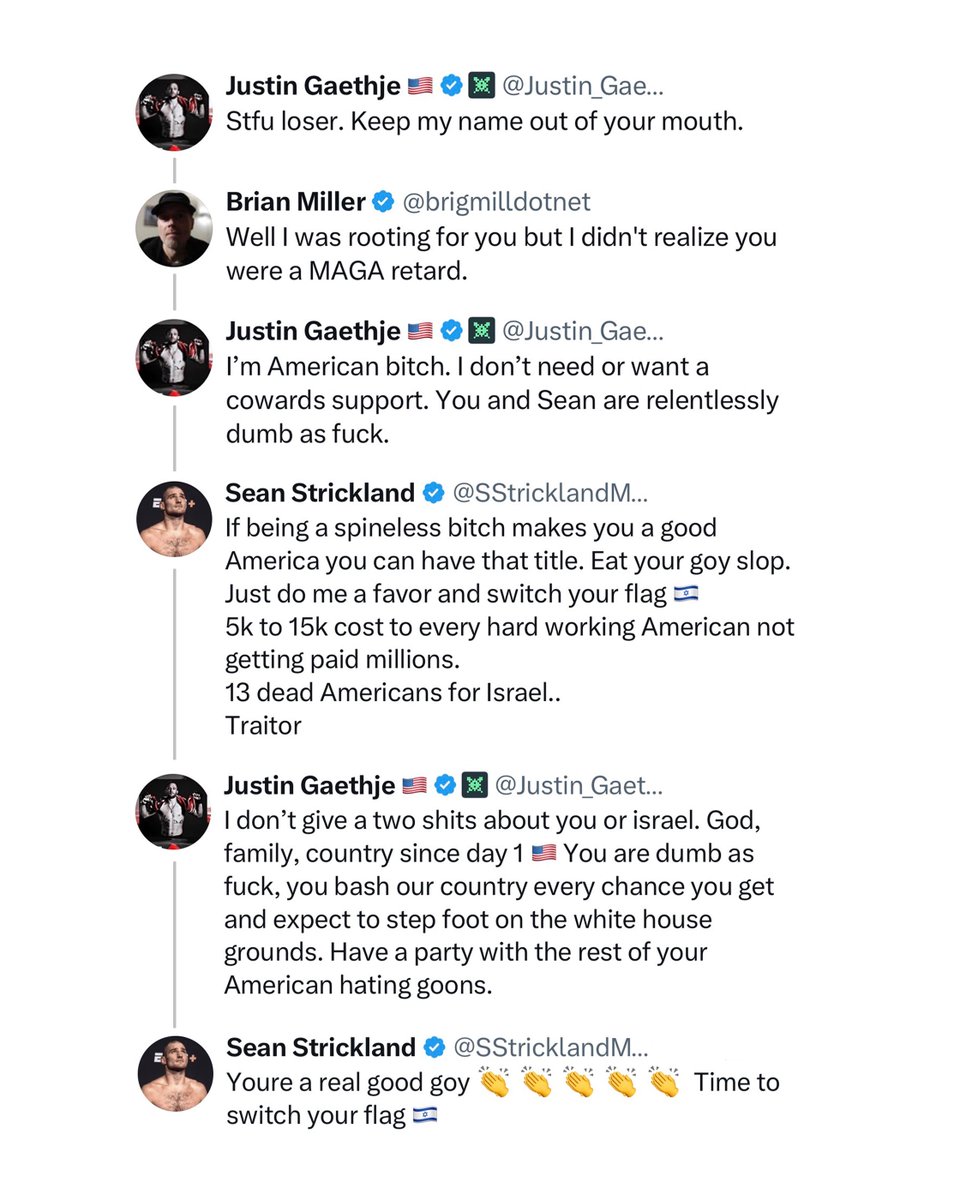Viewport: 960px width, 1200px height.
Task: Click the US flag emoji beside Justin Gaethje's name in the fifth tweet
Action: coord(414,786)
